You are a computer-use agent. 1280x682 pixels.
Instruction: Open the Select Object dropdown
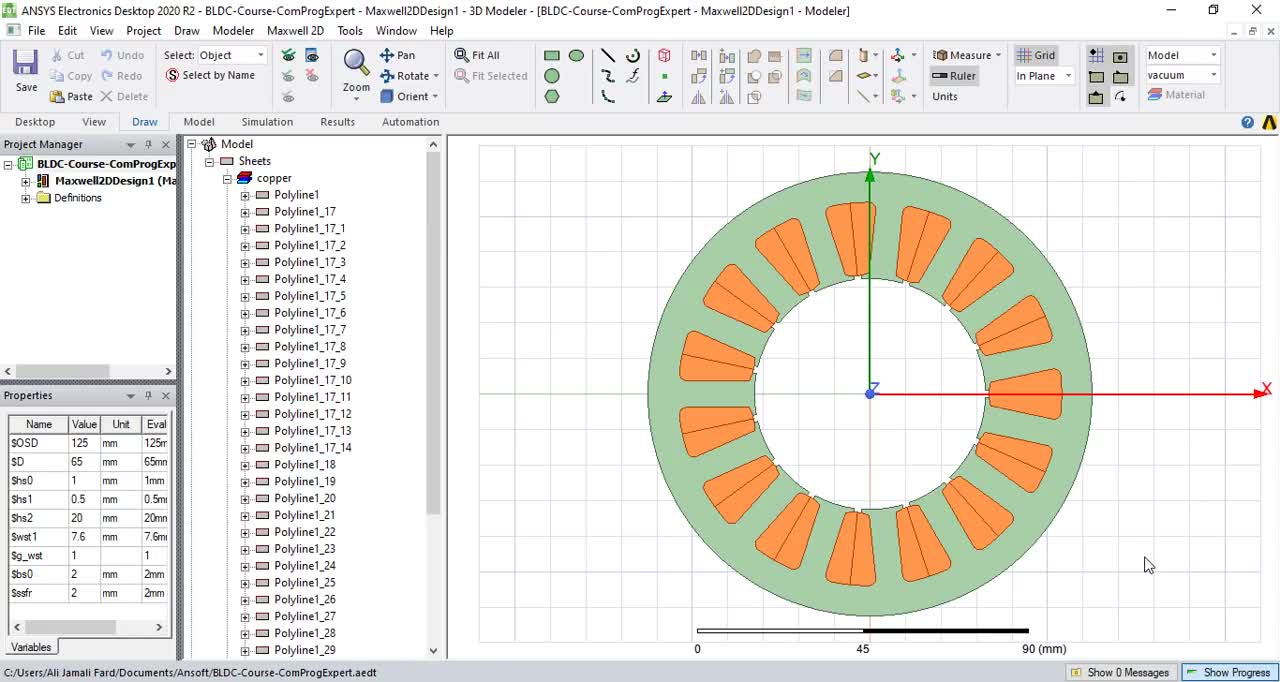pos(232,55)
